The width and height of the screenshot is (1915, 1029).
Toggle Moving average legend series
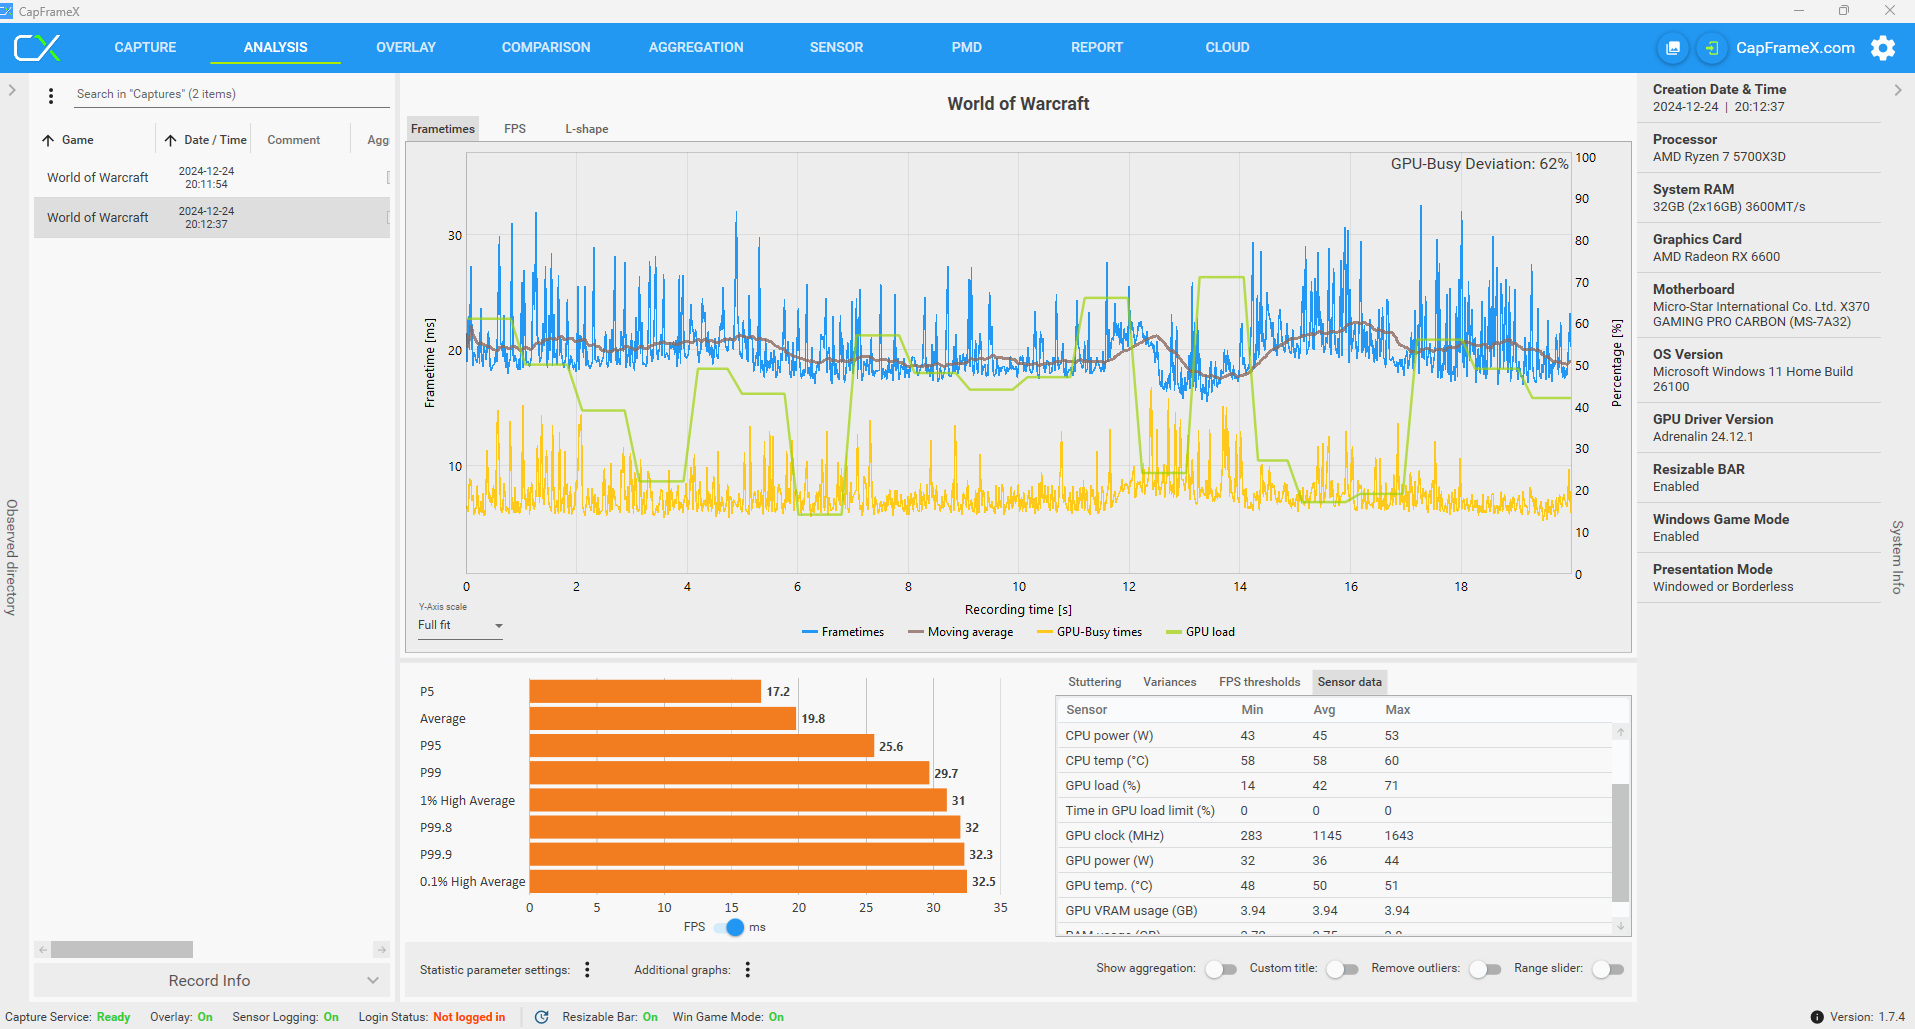(960, 632)
